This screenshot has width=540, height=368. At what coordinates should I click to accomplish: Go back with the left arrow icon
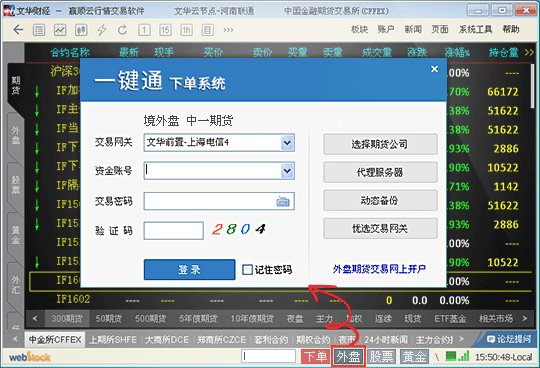(x=18, y=30)
